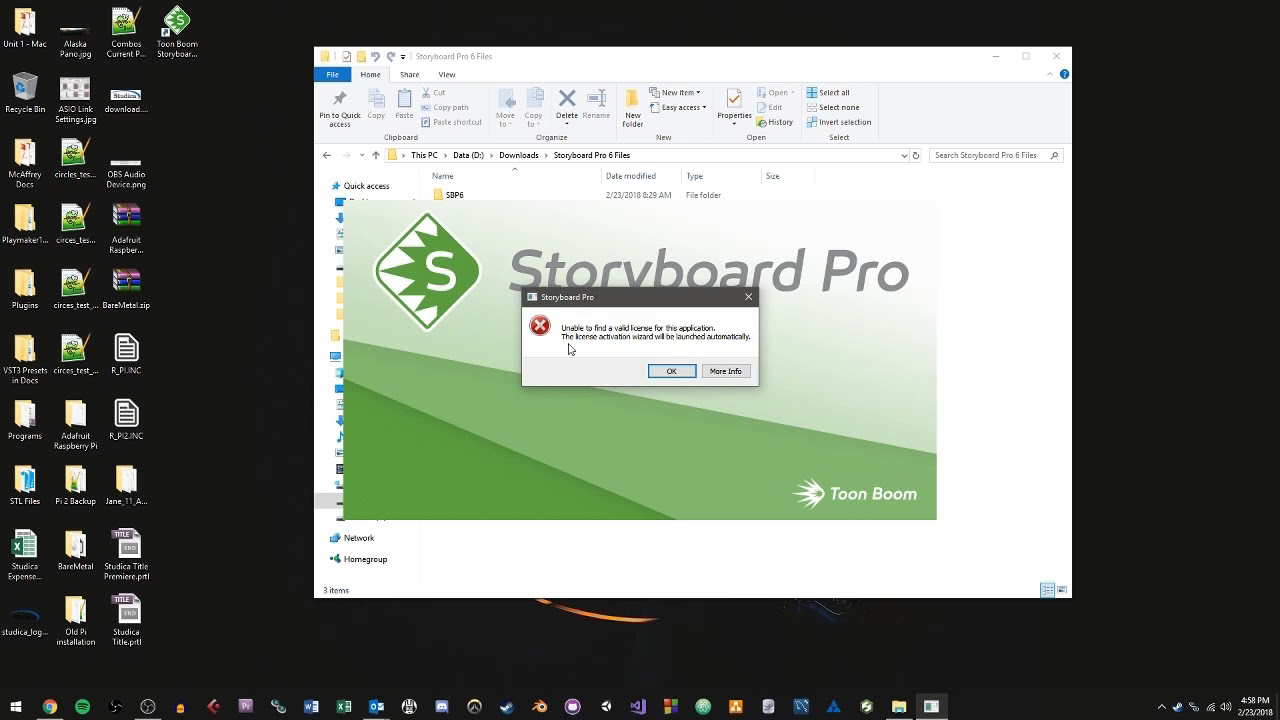Click the Delete icon in the ribbon

[567, 98]
